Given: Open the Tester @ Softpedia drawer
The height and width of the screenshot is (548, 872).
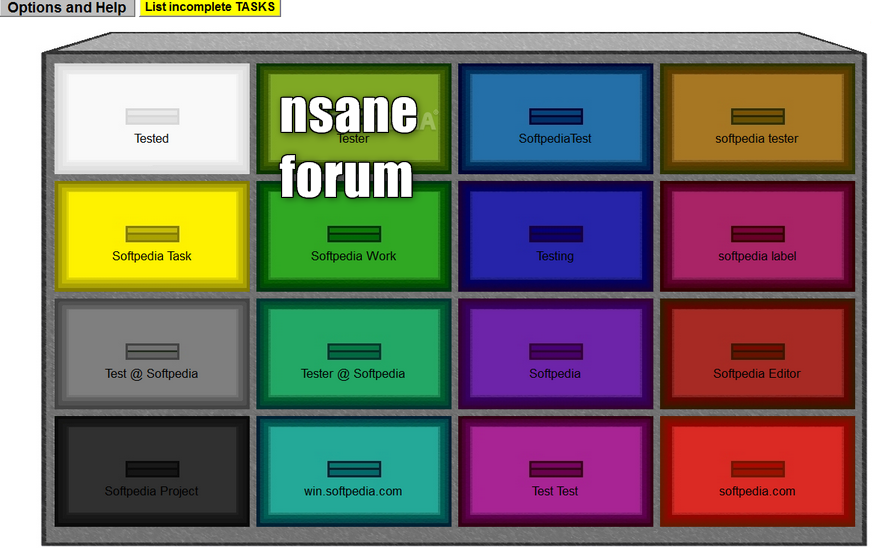Looking at the screenshot, I should tap(354, 354).
